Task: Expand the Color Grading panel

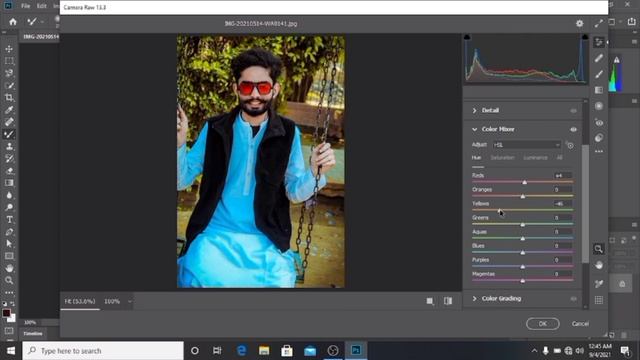Action: click(x=474, y=299)
